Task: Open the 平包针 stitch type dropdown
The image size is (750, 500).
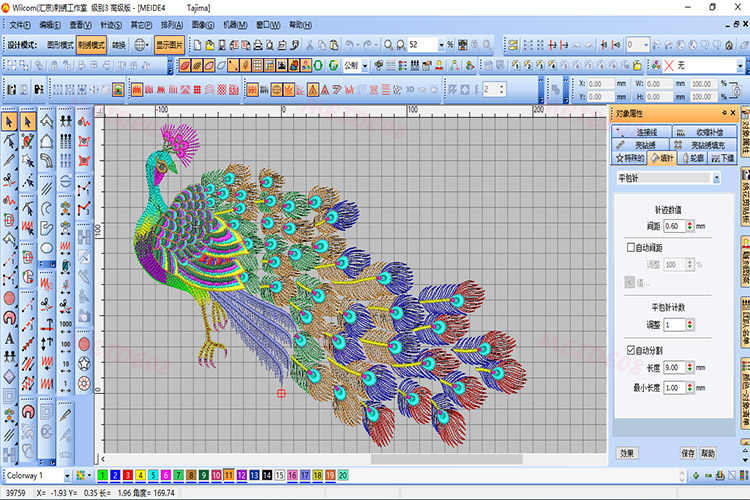Action: pos(716,178)
